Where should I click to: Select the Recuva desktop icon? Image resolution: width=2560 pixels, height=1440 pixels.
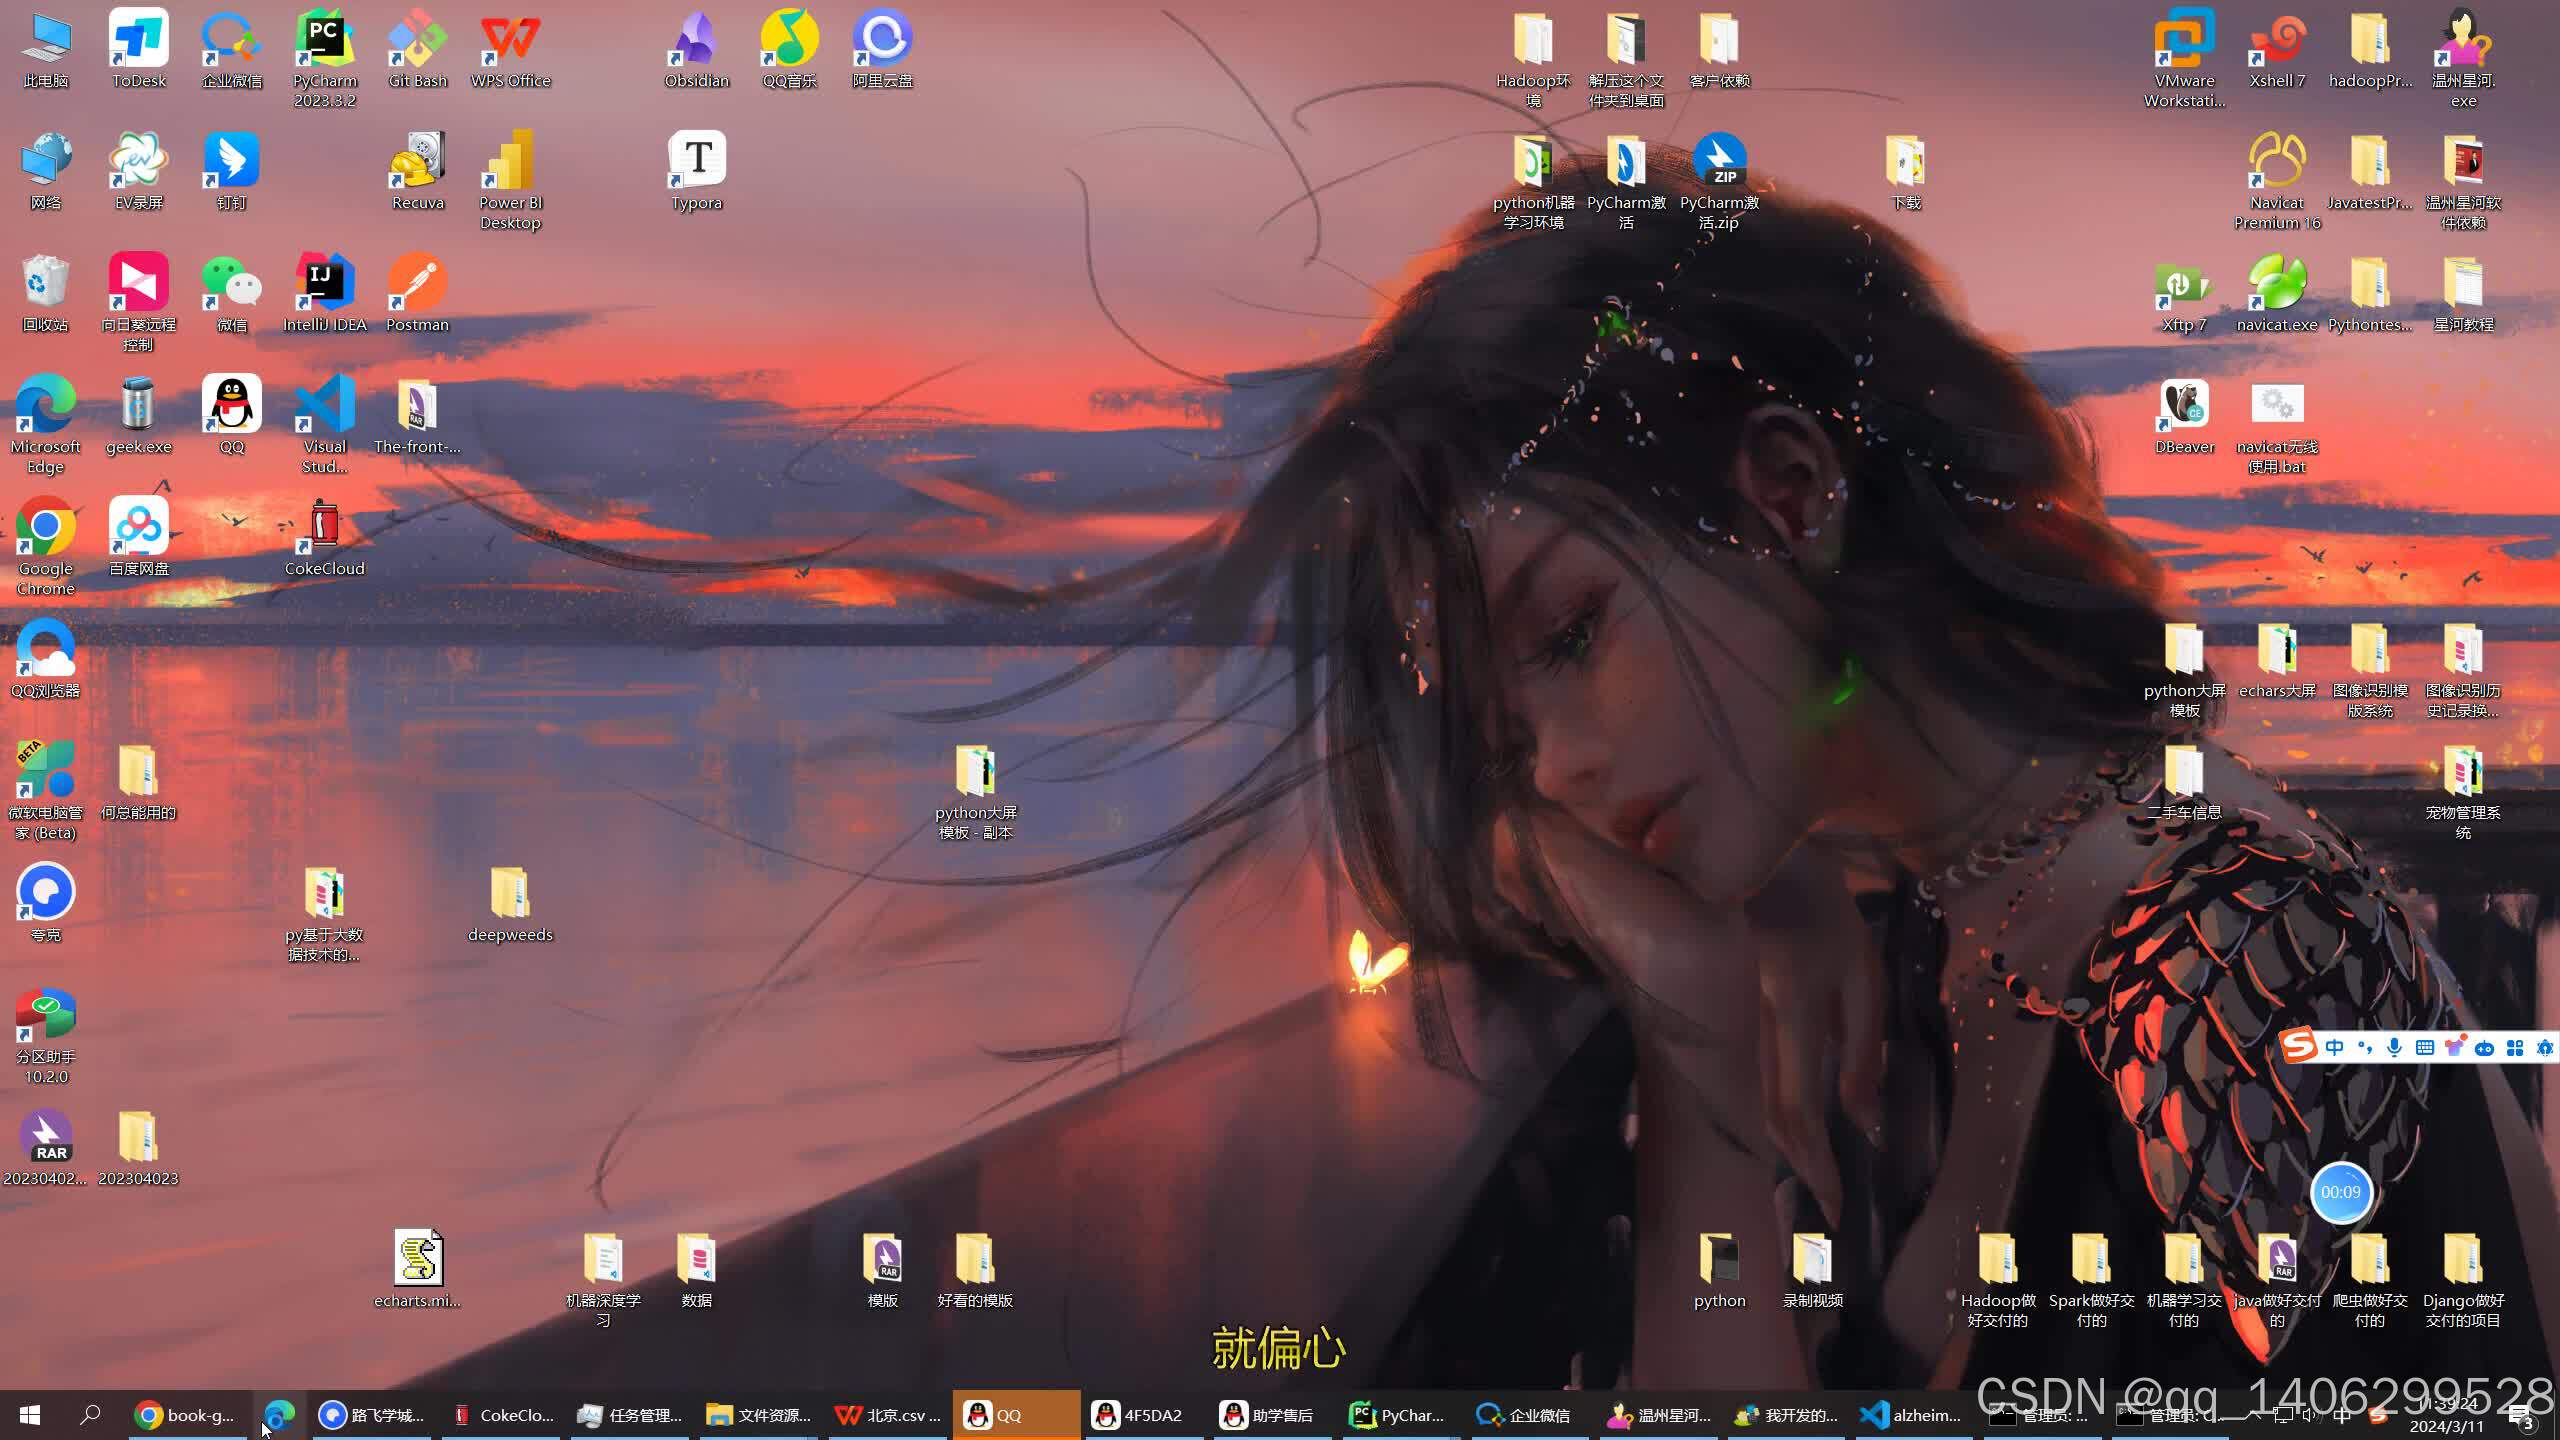[418, 172]
